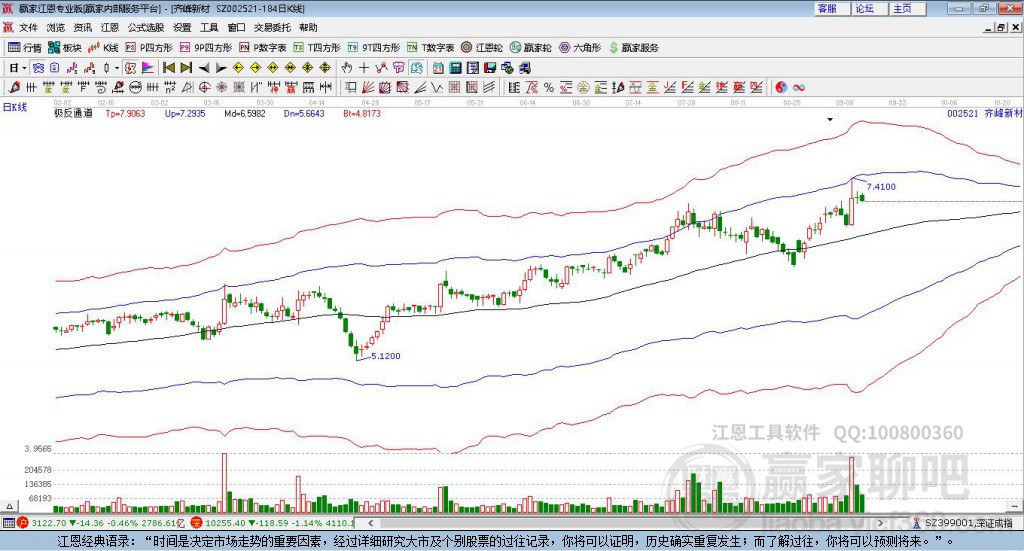Select the percent % retracement tool

tap(549, 87)
